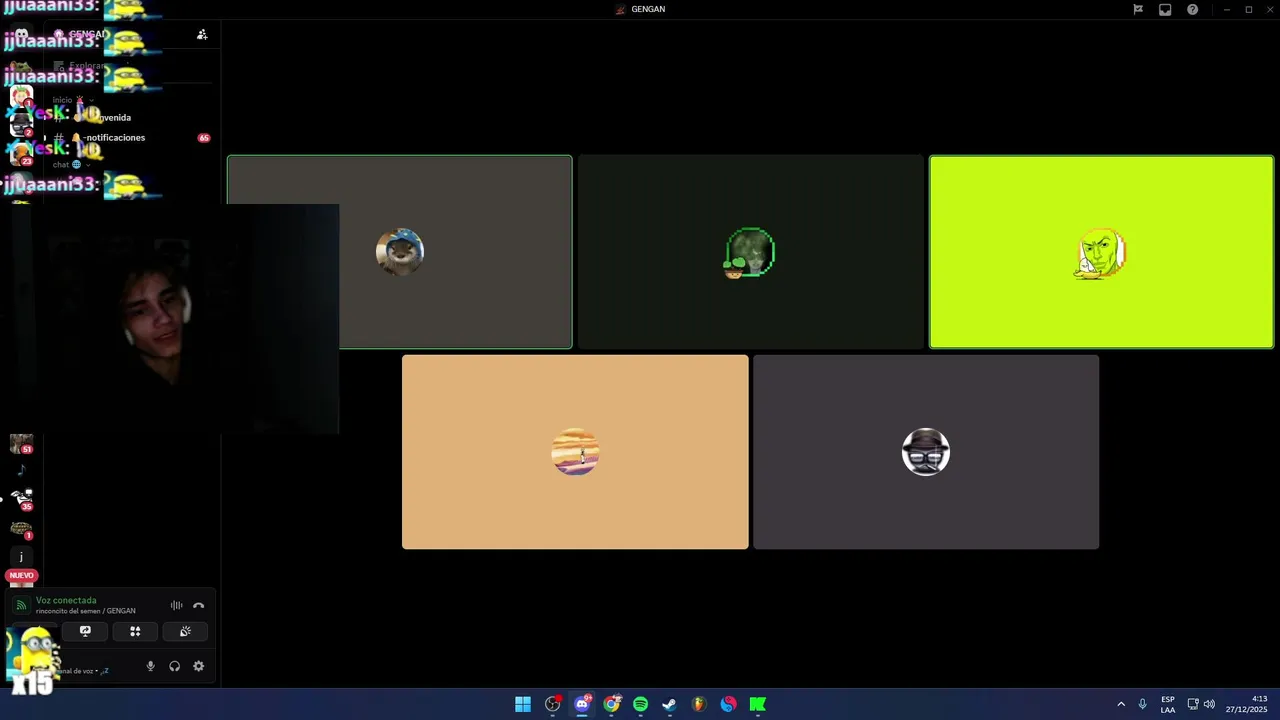Open the Discord help icon
Image resolution: width=1280 pixels, height=720 pixels.
coord(1193,9)
